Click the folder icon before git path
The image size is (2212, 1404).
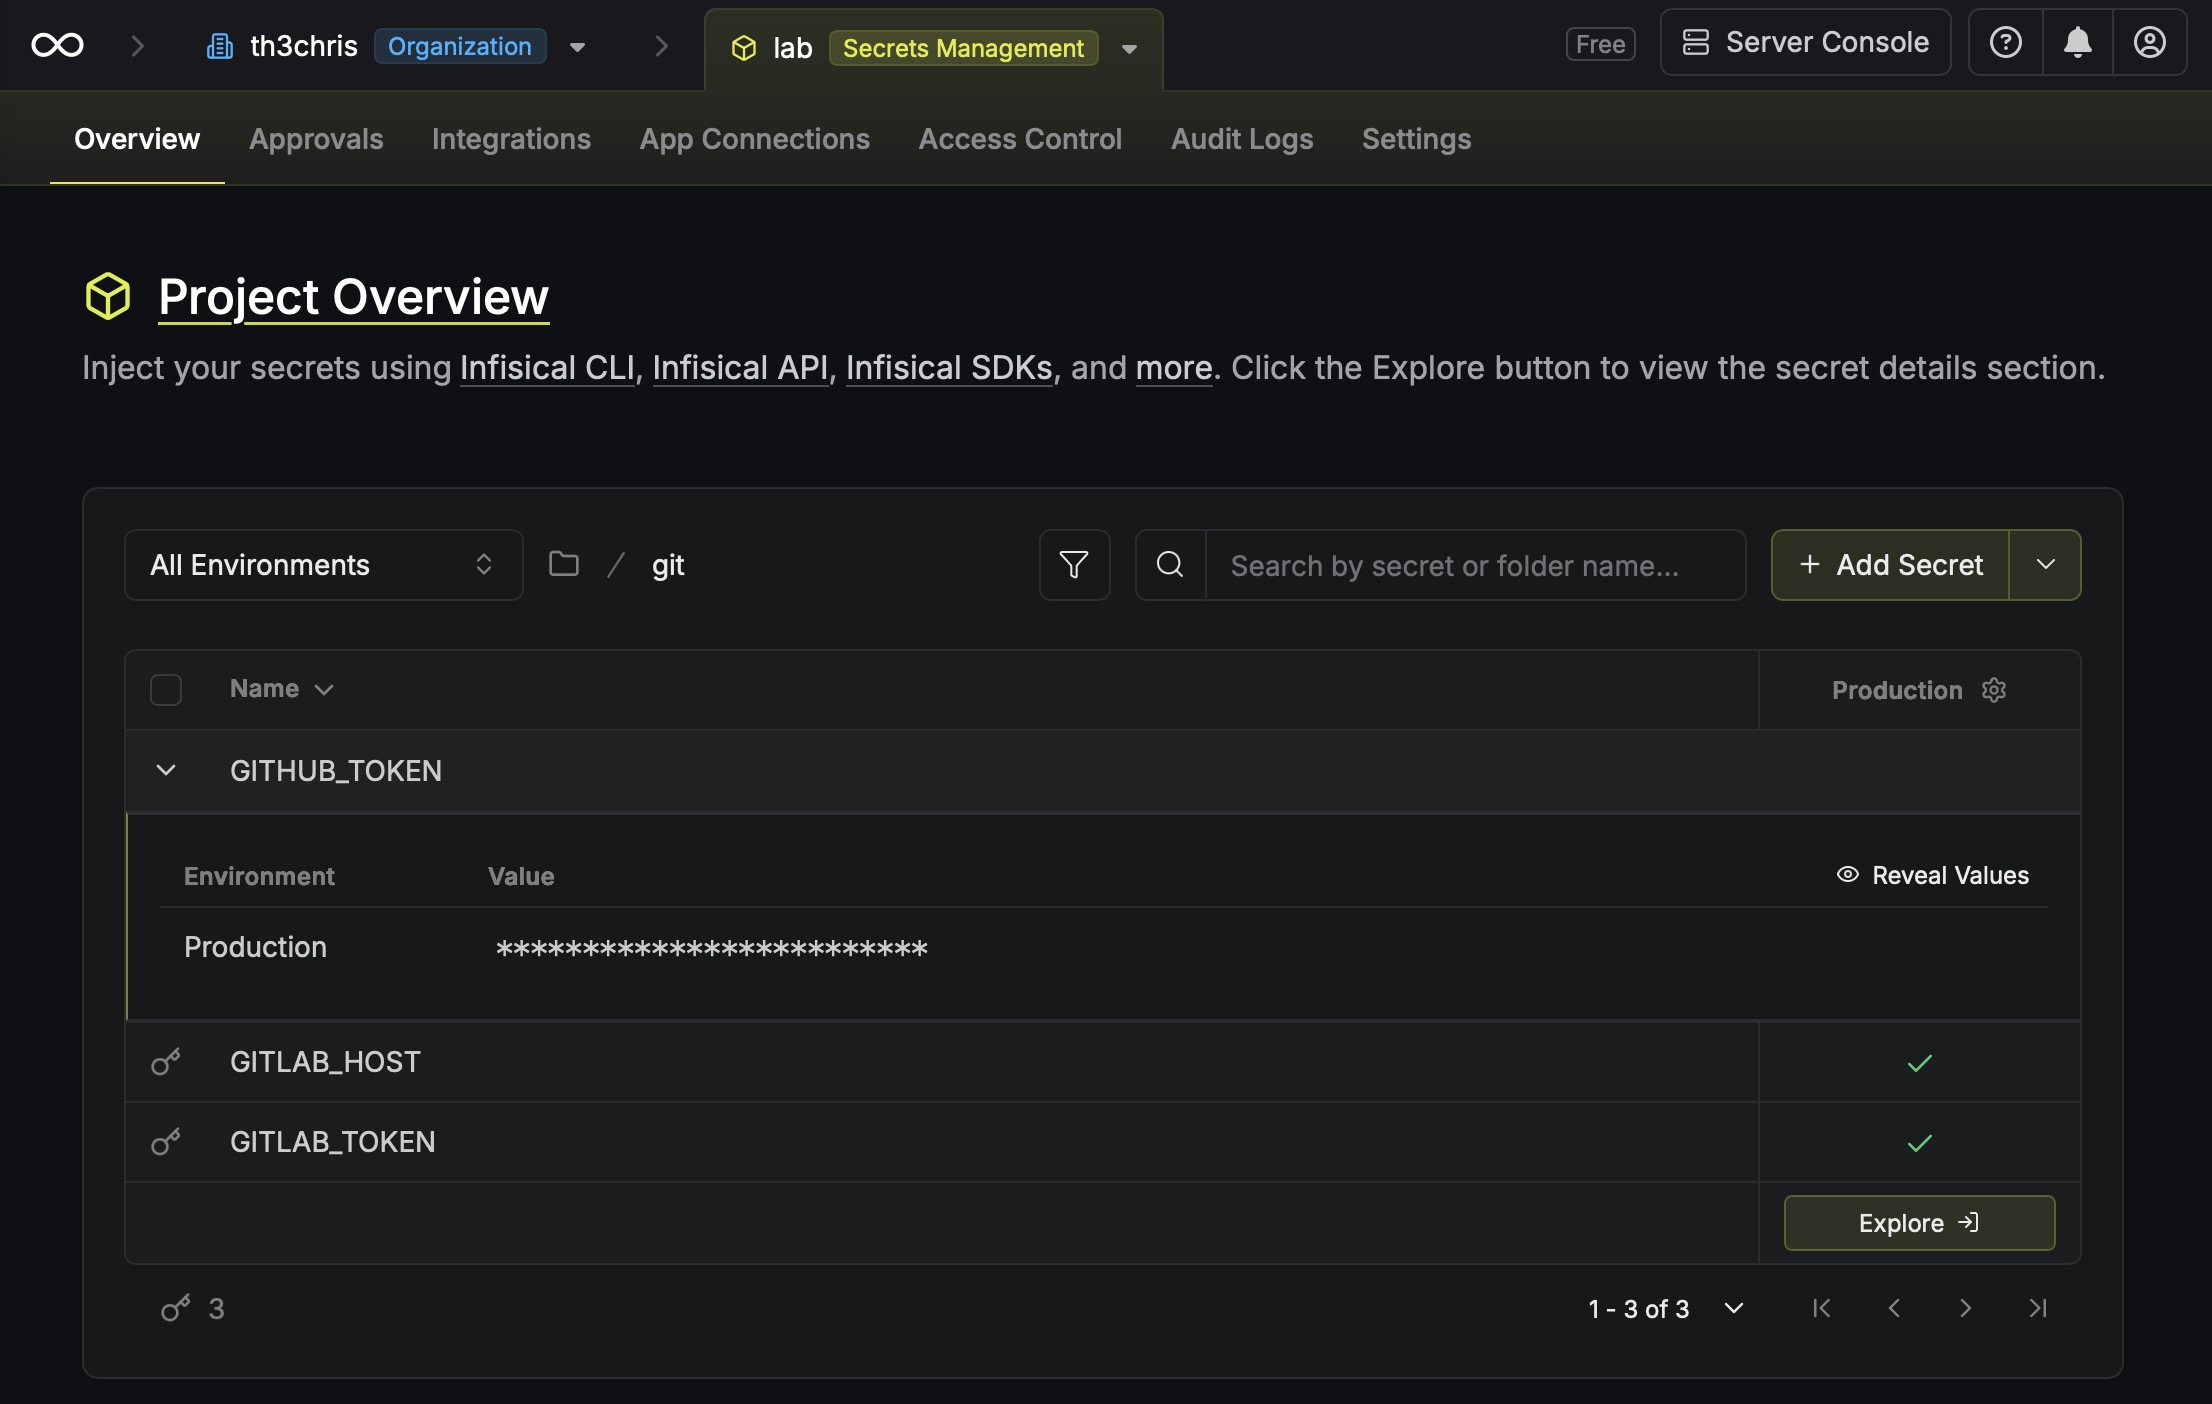564,564
